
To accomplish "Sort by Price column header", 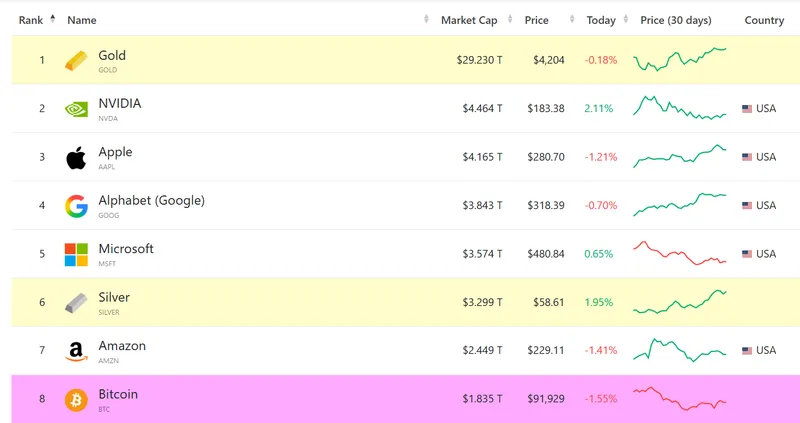I will (536, 20).
